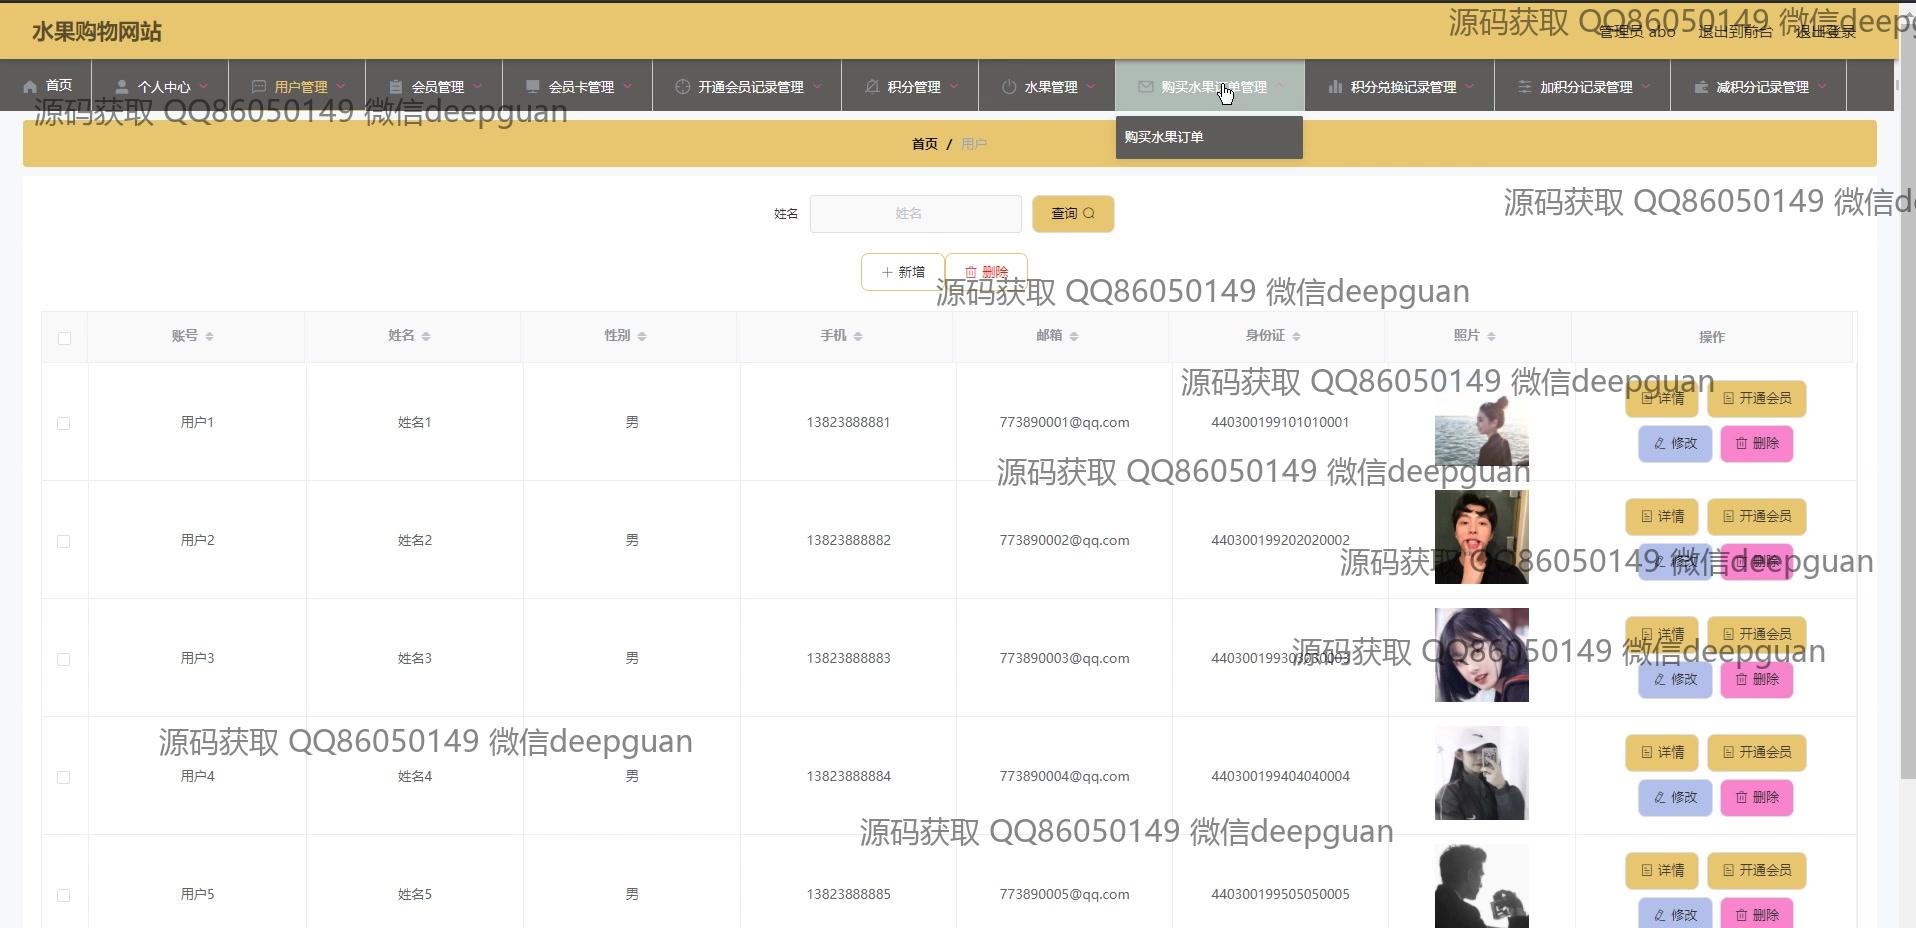
Task: Sort table by 账号 column arrows
Action: click(209, 337)
